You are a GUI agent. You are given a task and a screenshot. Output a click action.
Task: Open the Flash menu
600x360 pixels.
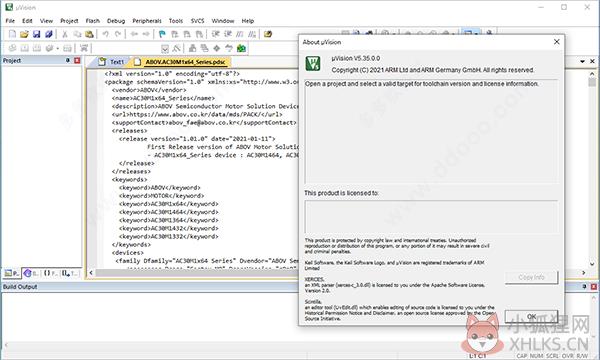93,21
